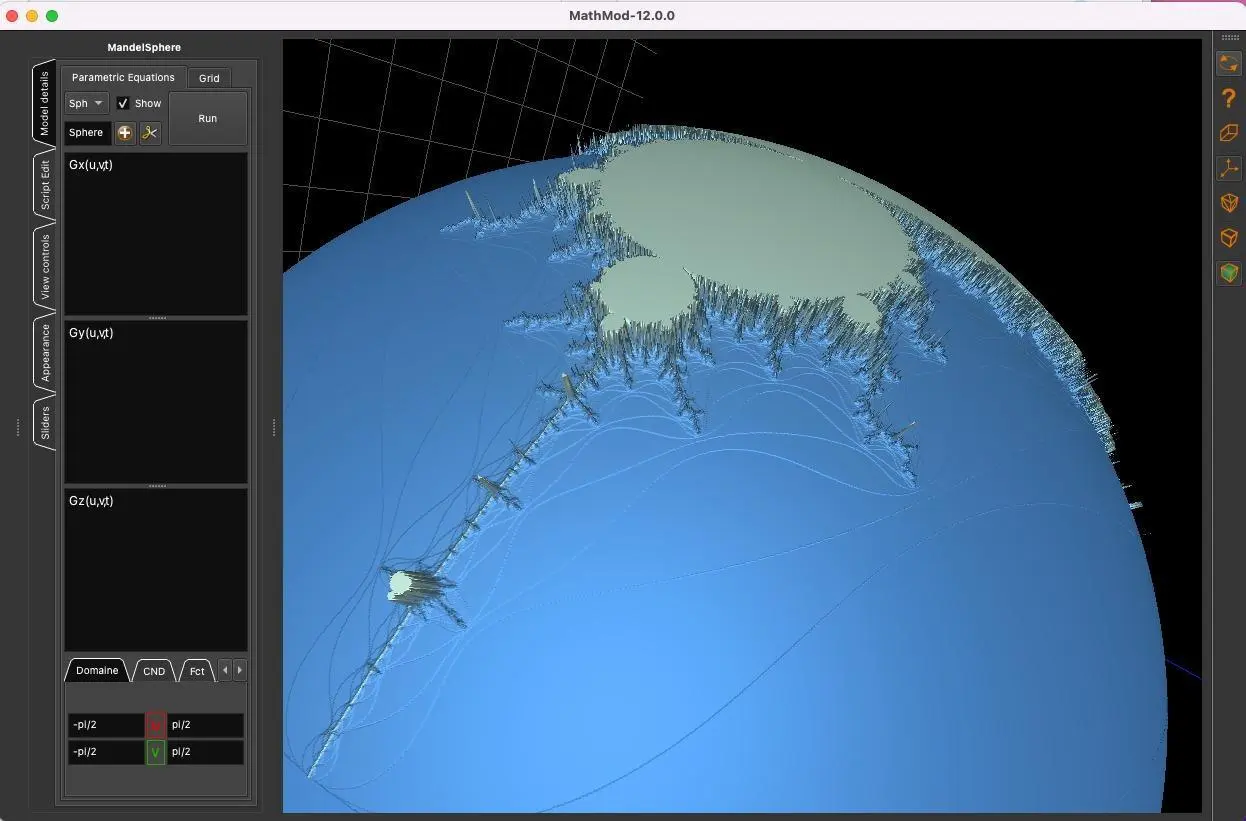This screenshot has width=1246, height=821.
Task: Open the Sph coordinate dropdown
Action: 85,102
